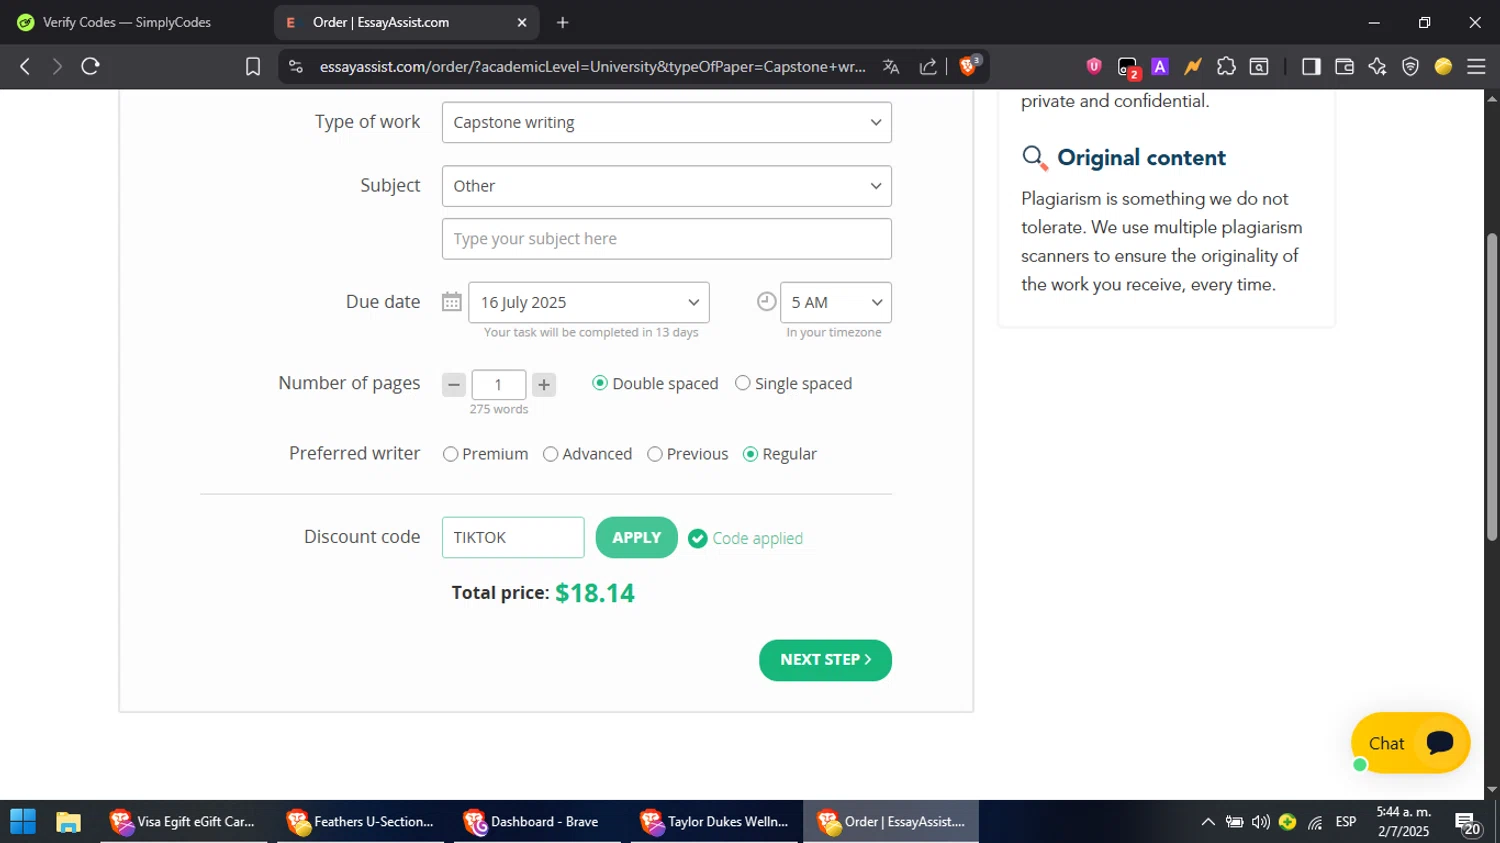Image resolution: width=1500 pixels, height=843 pixels.
Task: Toggle the browser sidebar panel
Action: [x=1311, y=66]
